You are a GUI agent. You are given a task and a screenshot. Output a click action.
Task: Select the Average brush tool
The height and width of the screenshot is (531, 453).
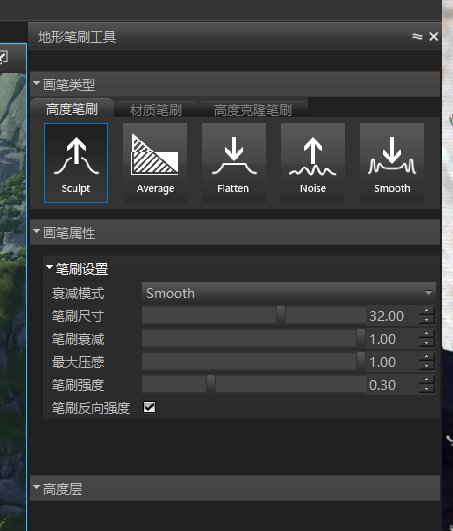tap(155, 163)
